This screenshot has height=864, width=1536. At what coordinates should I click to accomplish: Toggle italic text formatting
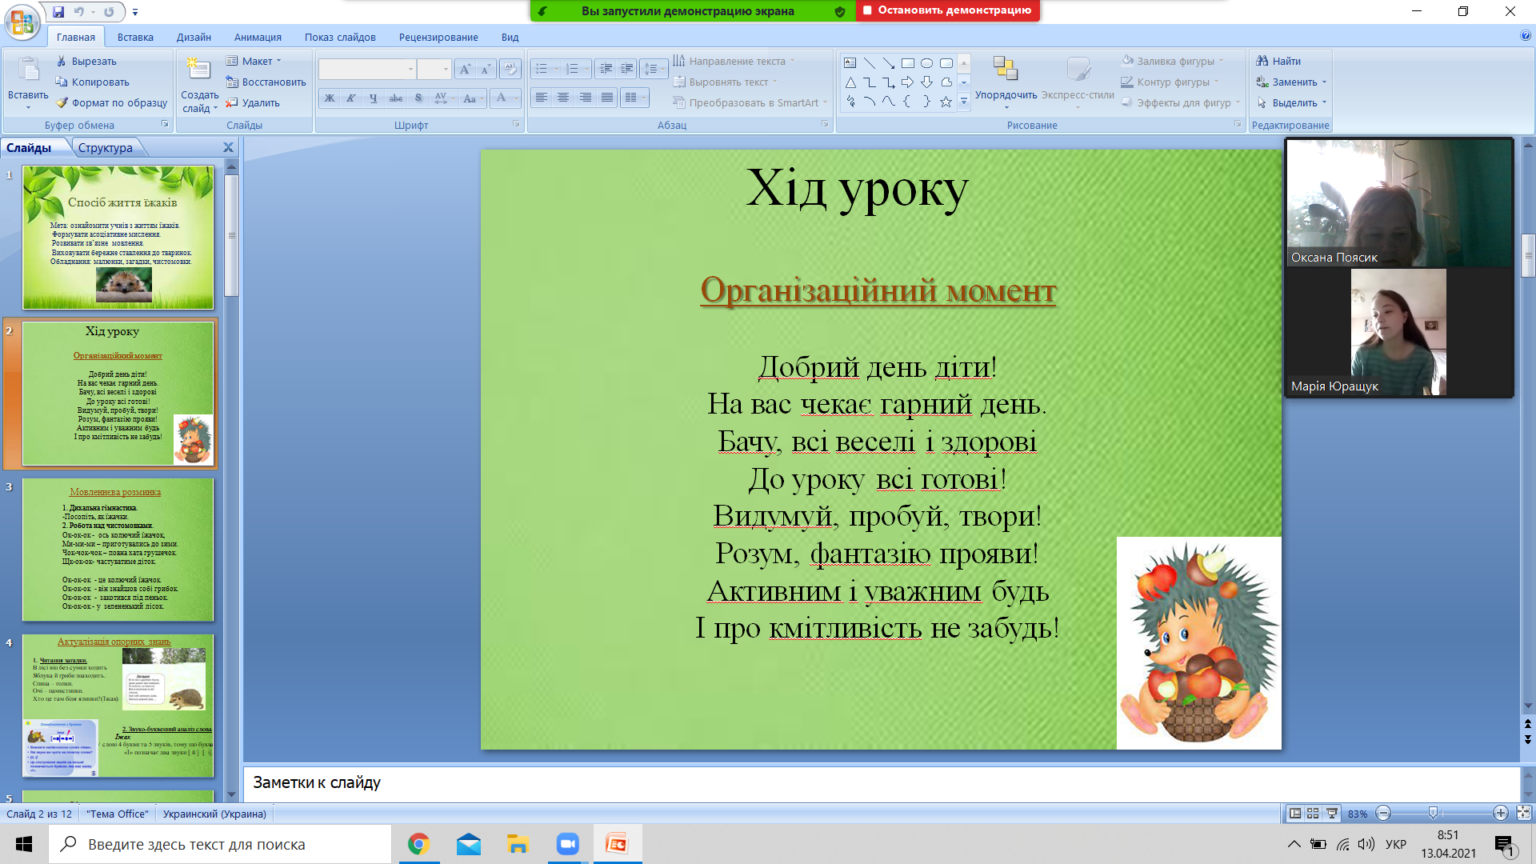(x=351, y=98)
